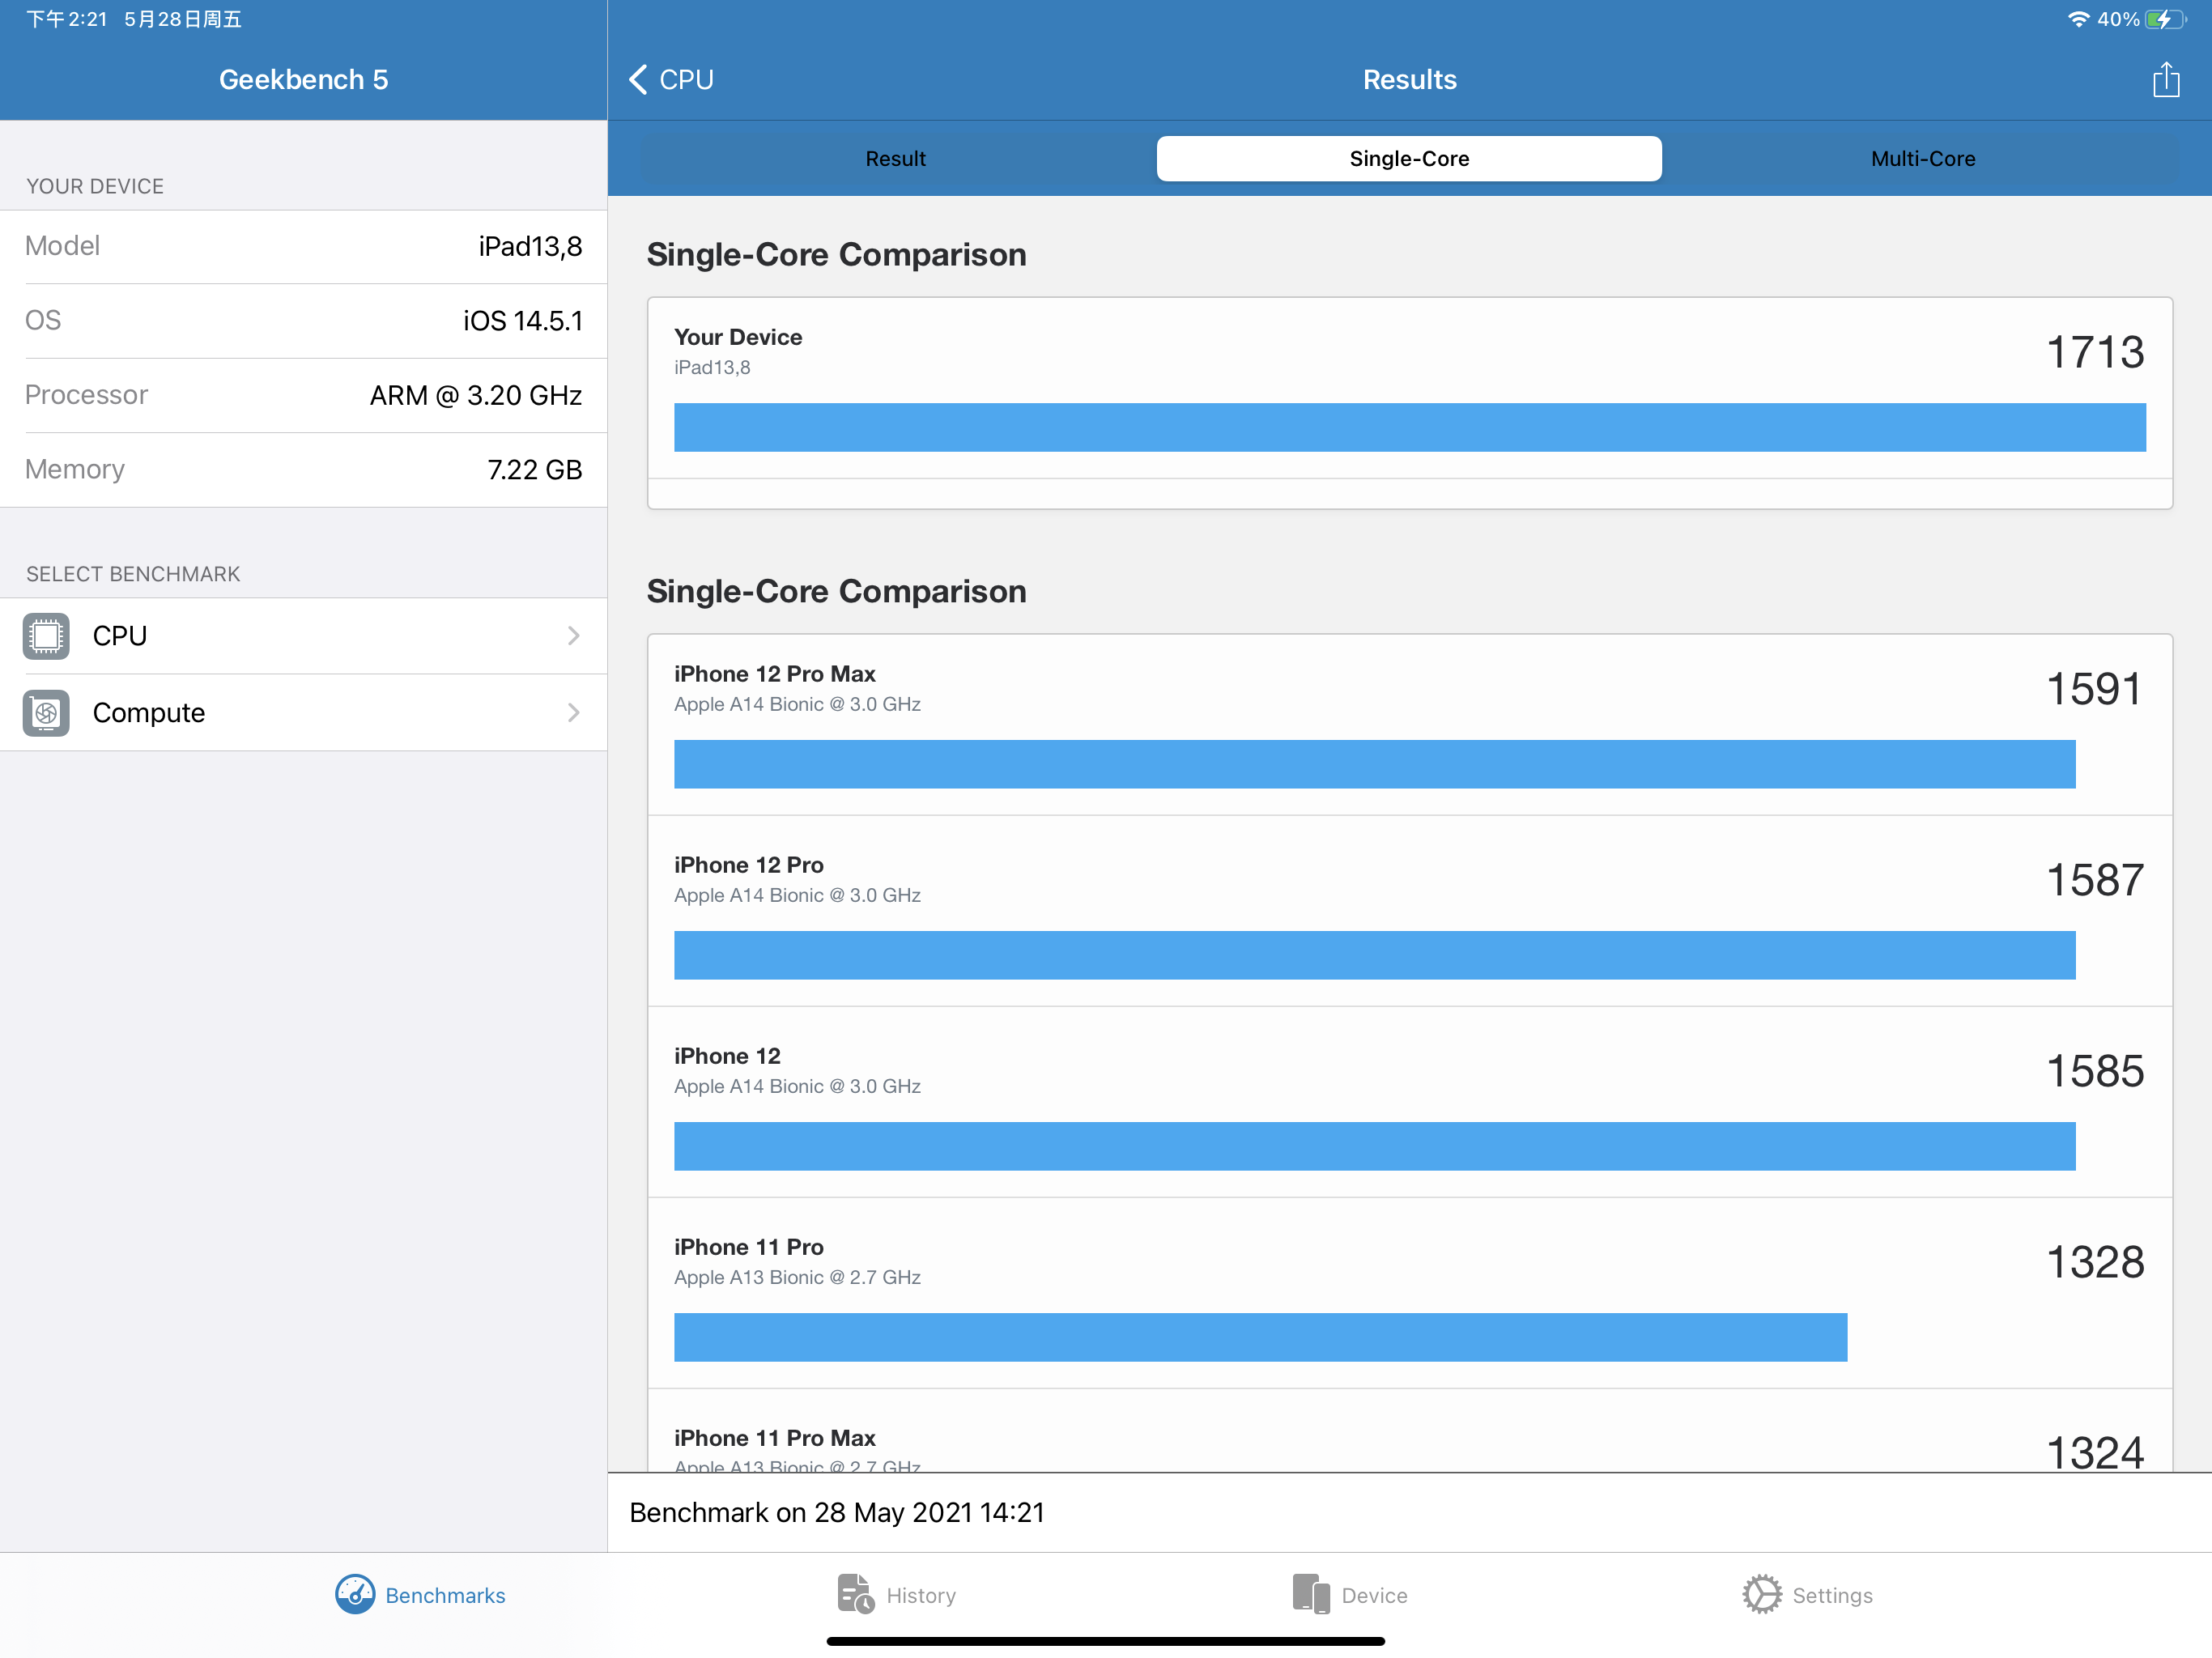This screenshot has height=1658, width=2212.
Task: Expand the Compute benchmark row chevron
Action: (574, 713)
